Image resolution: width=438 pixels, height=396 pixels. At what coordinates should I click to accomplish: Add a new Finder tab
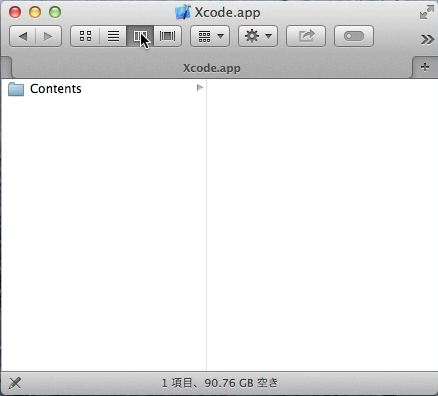(x=425, y=67)
